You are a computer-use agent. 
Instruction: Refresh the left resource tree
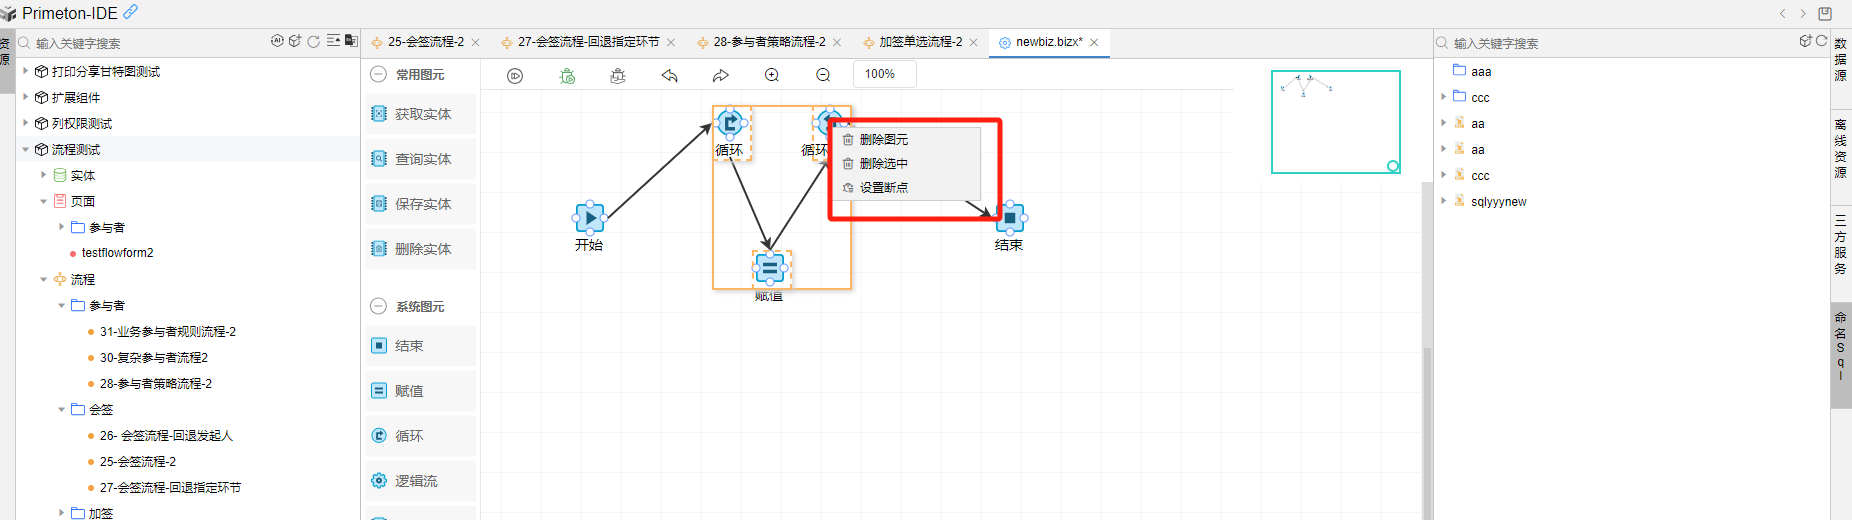[x=313, y=42]
